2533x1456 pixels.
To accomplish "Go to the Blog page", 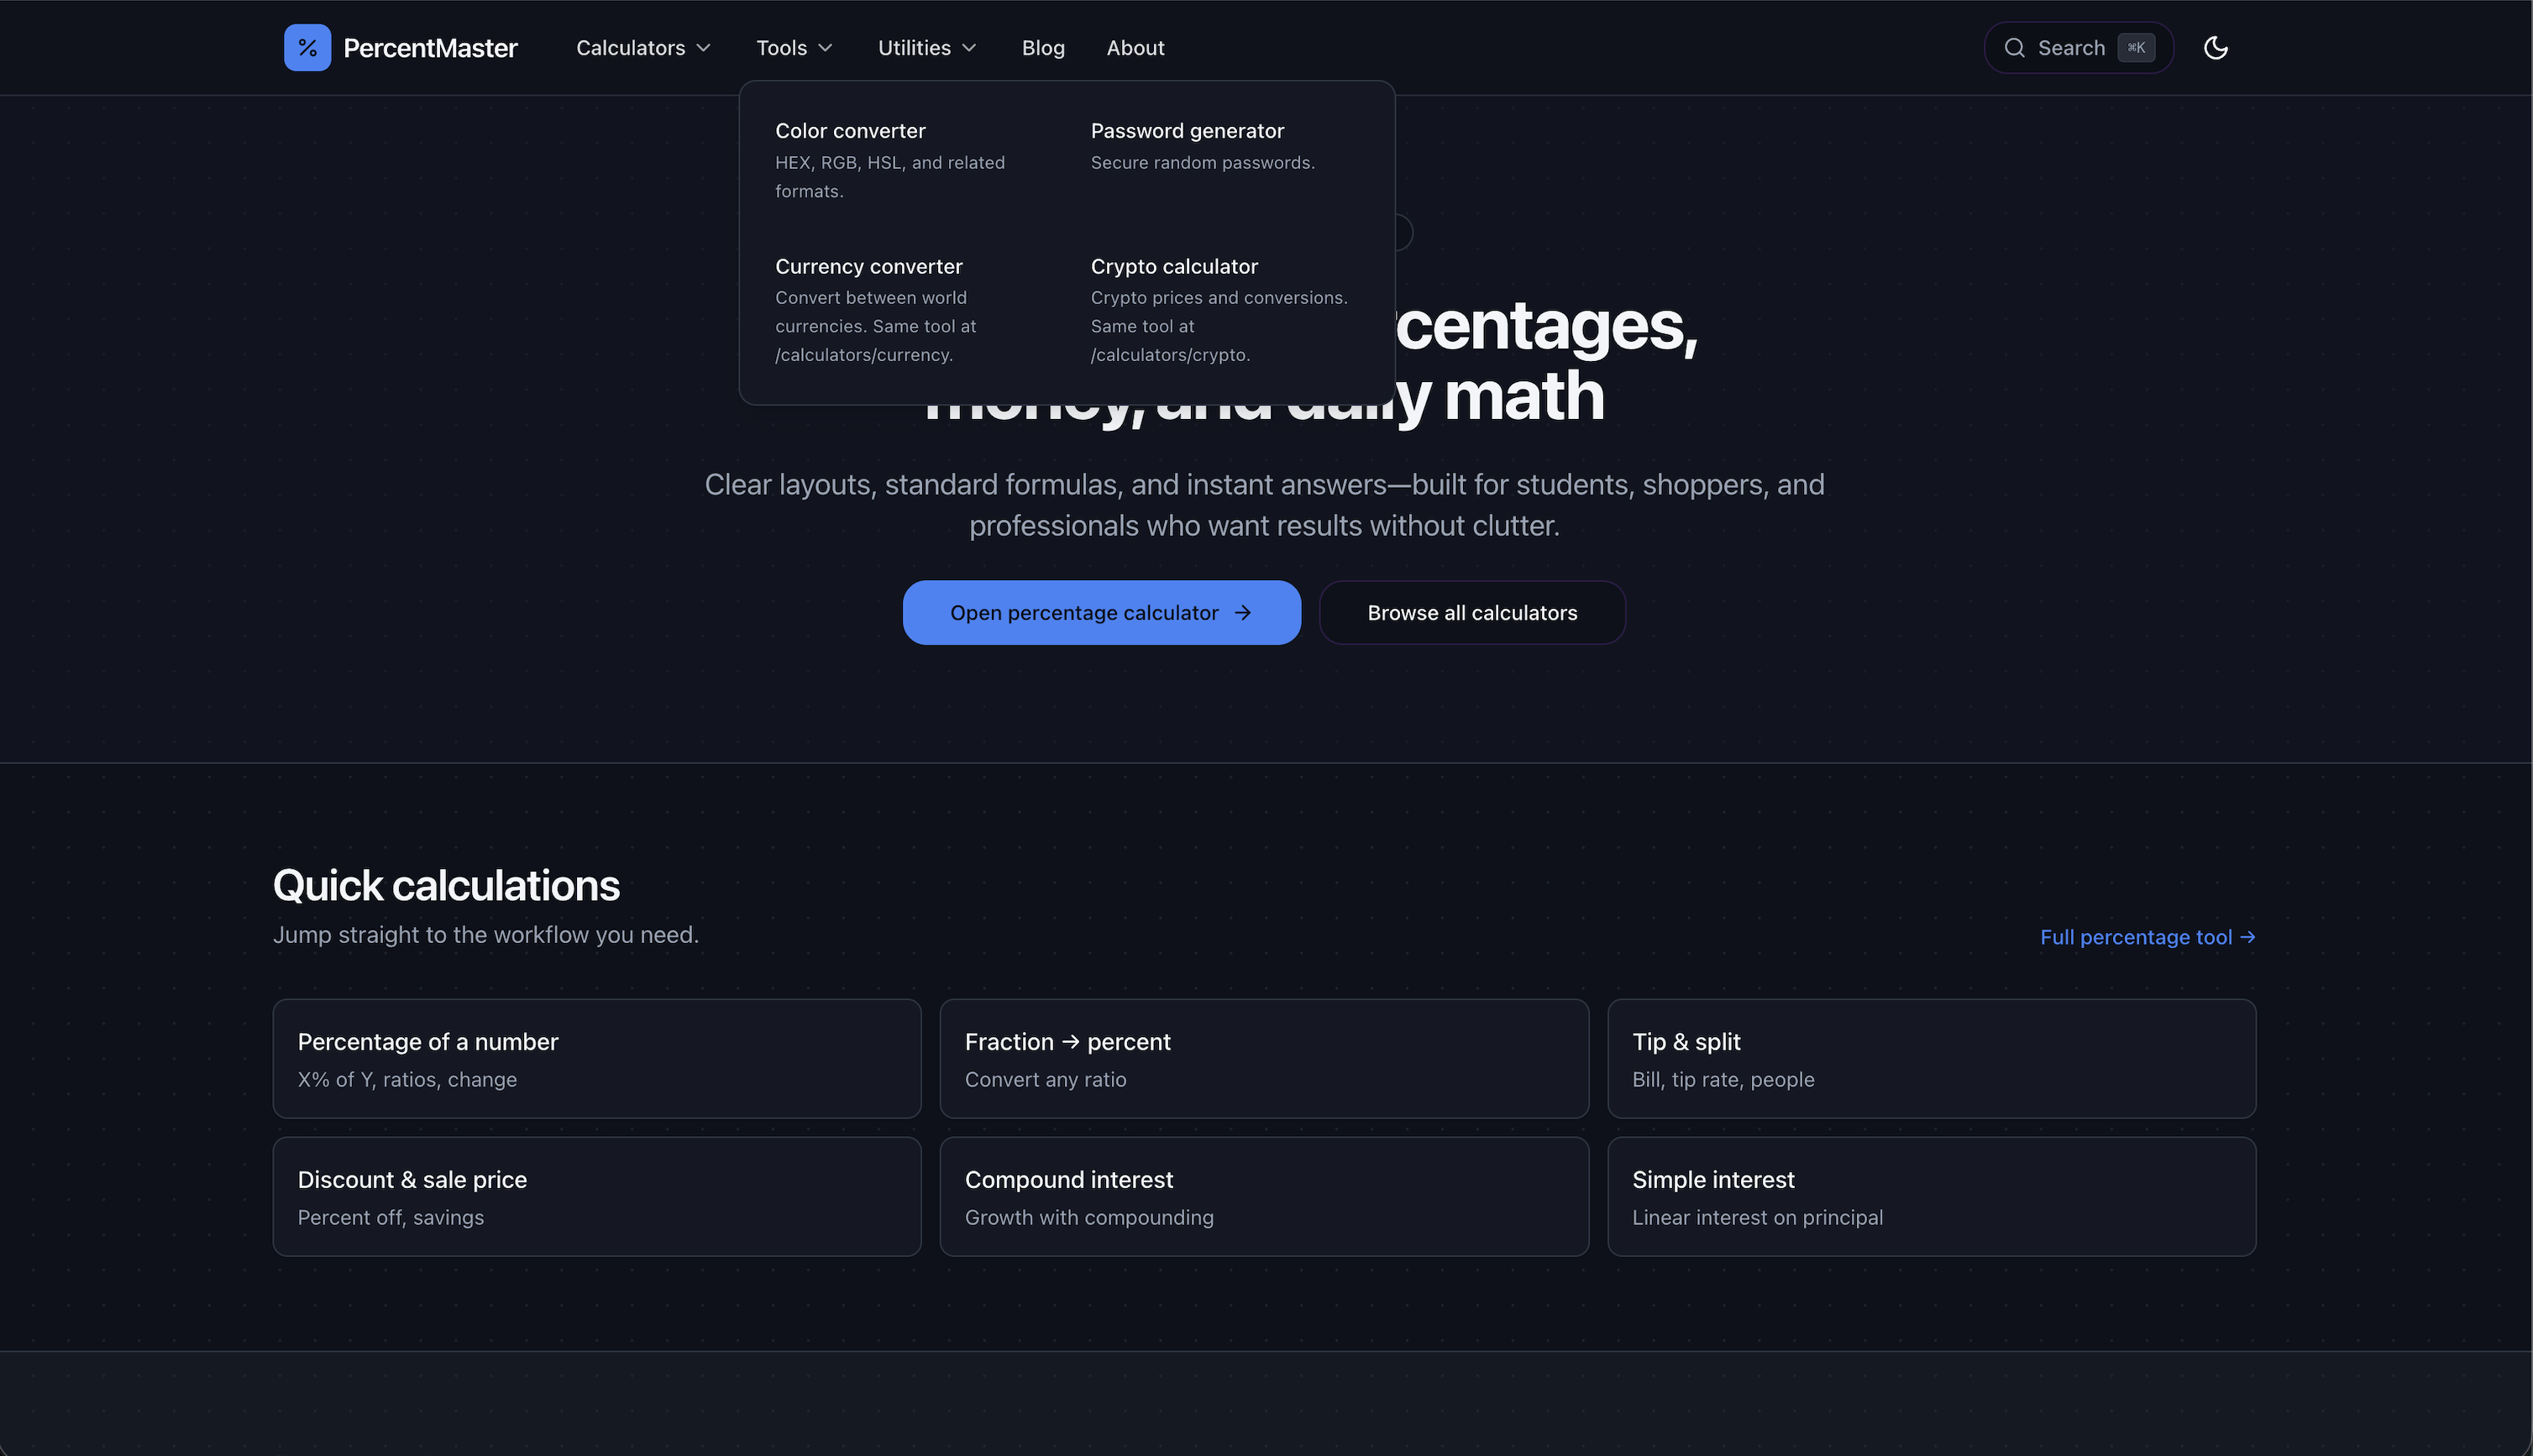I will [x=1043, y=48].
